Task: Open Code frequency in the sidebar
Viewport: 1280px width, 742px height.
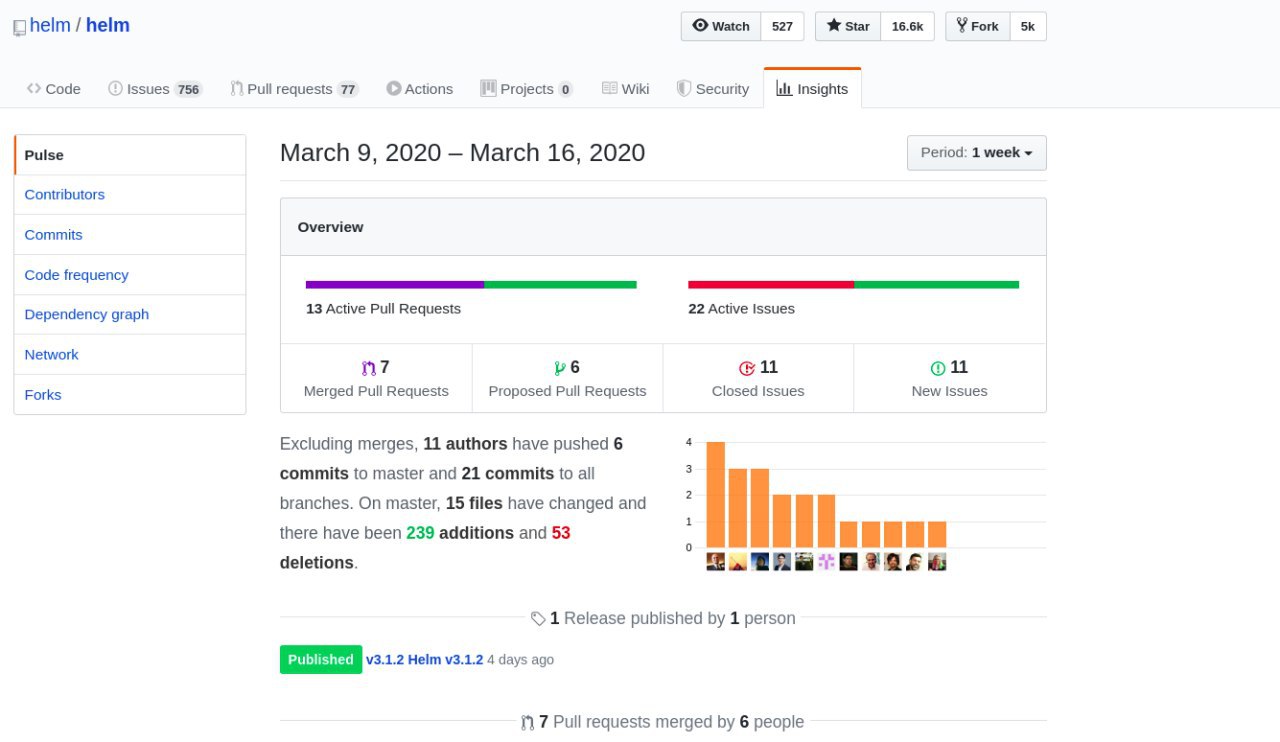Action: (x=130, y=275)
